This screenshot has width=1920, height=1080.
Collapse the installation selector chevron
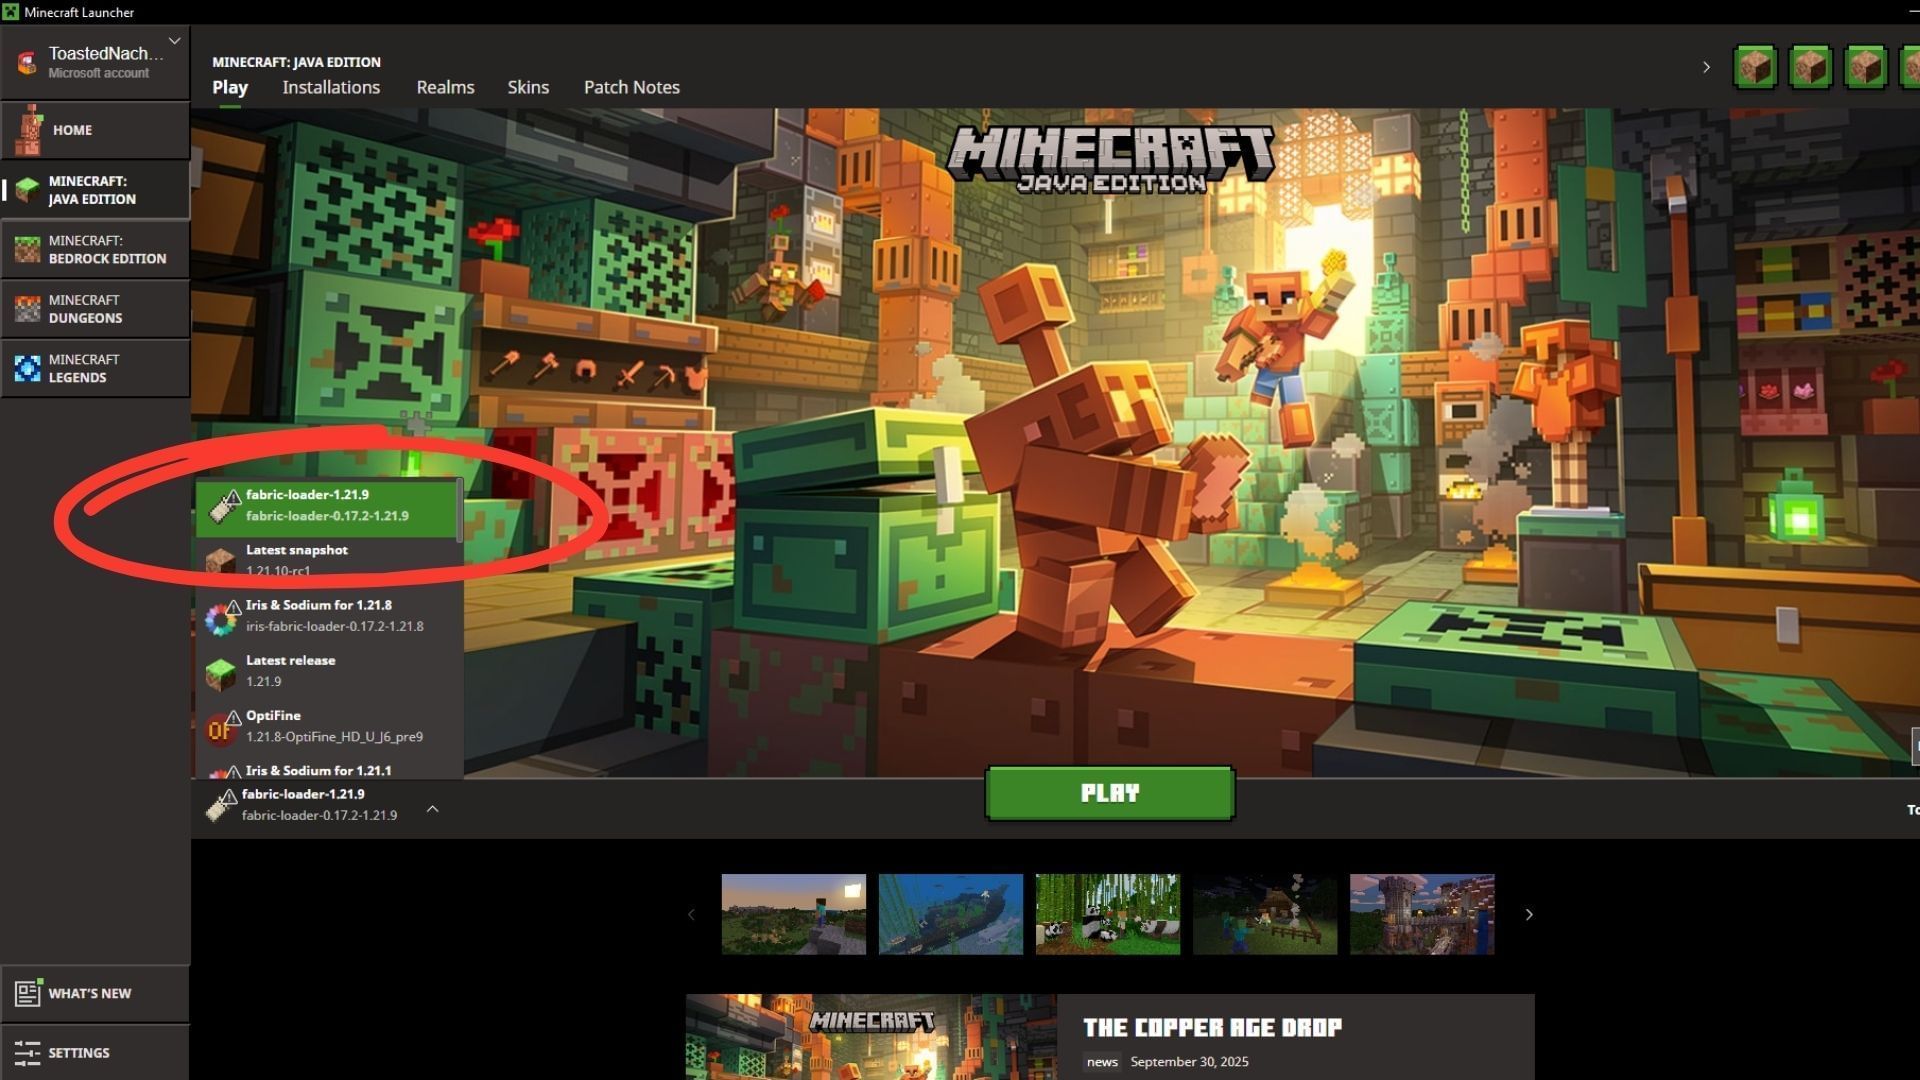[433, 808]
